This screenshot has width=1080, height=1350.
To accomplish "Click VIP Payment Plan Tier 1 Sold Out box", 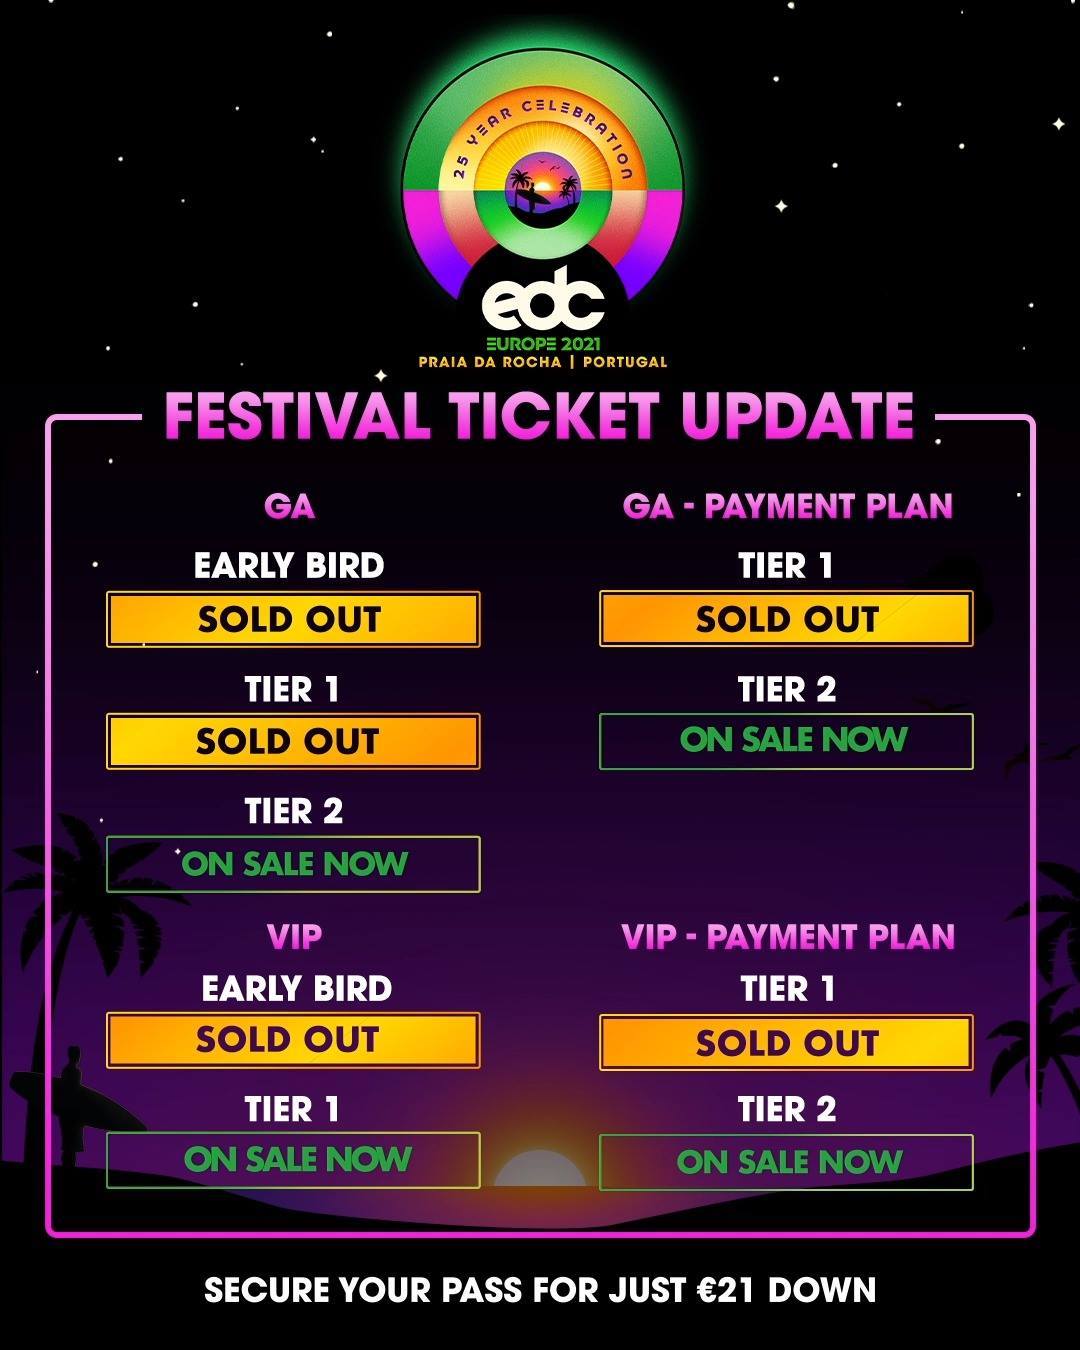I will [786, 1043].
